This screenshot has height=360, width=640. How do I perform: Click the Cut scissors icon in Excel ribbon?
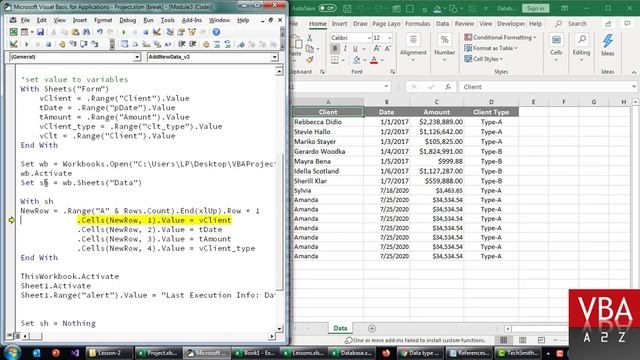[310, 38]
